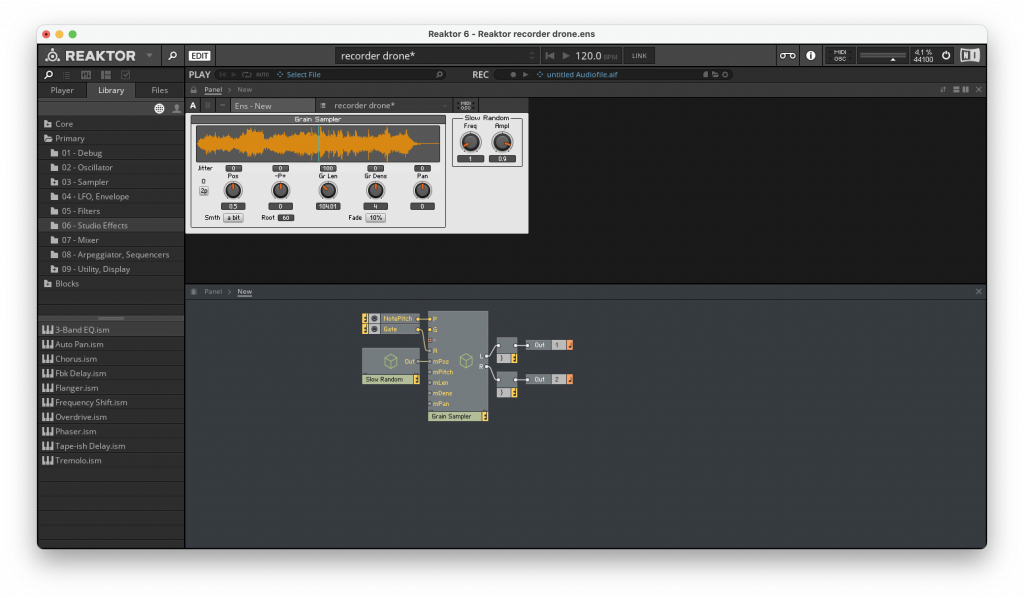This screenshot has height=598, width=1024.
Task: Select snapshot bank B button
Action: coord(208,105)
